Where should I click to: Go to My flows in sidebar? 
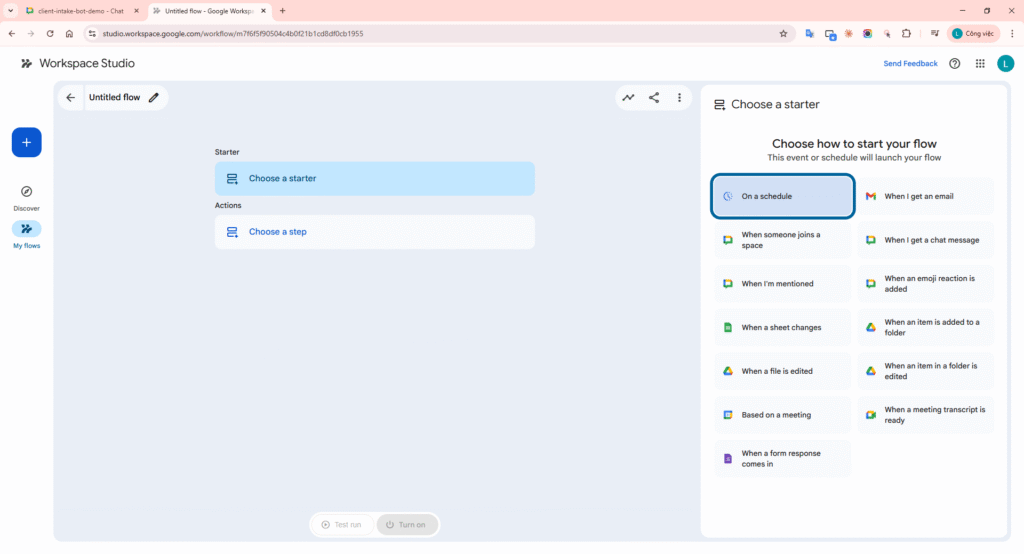(26, 229)
